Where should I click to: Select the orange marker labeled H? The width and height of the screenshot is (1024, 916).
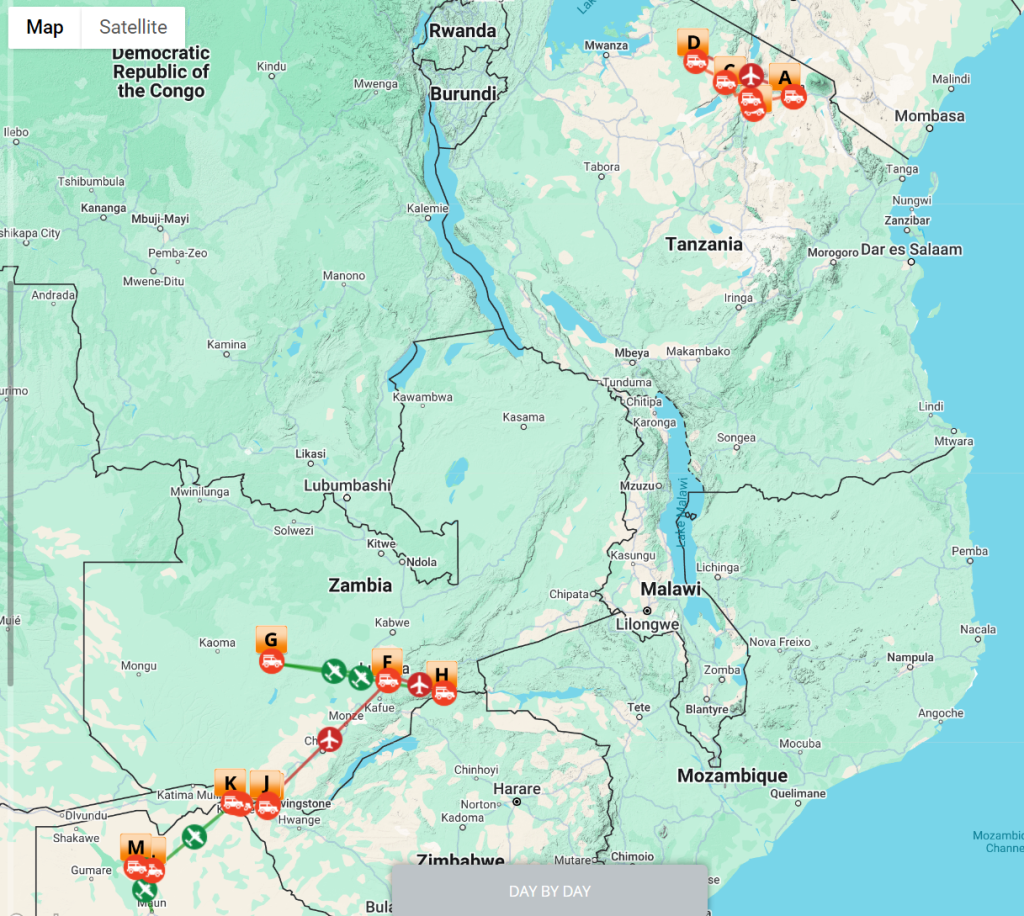point(441,674)
